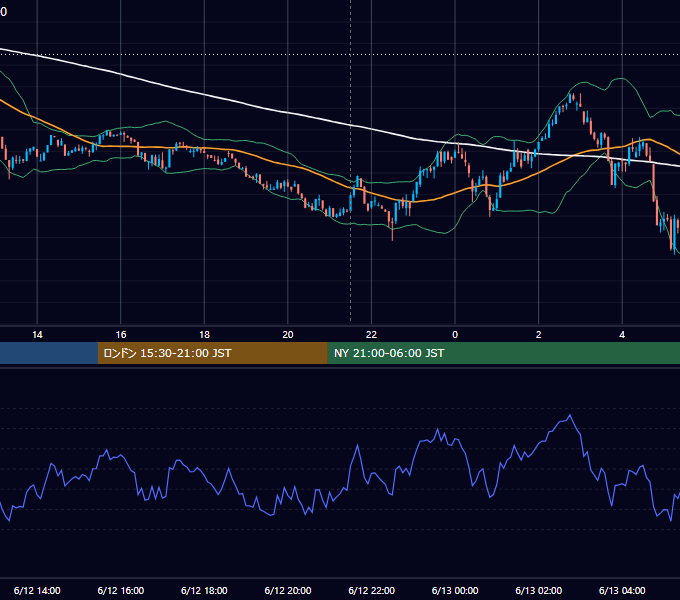Click the hour label 16 on the chart axis
This screenshot has height=600, width=680.
click(x=121, y=335)
